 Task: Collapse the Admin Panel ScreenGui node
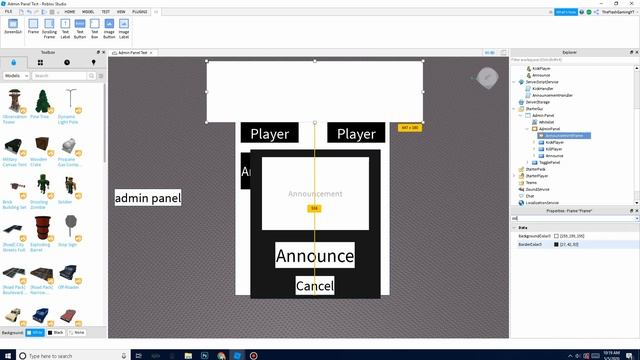click(521, 116)
